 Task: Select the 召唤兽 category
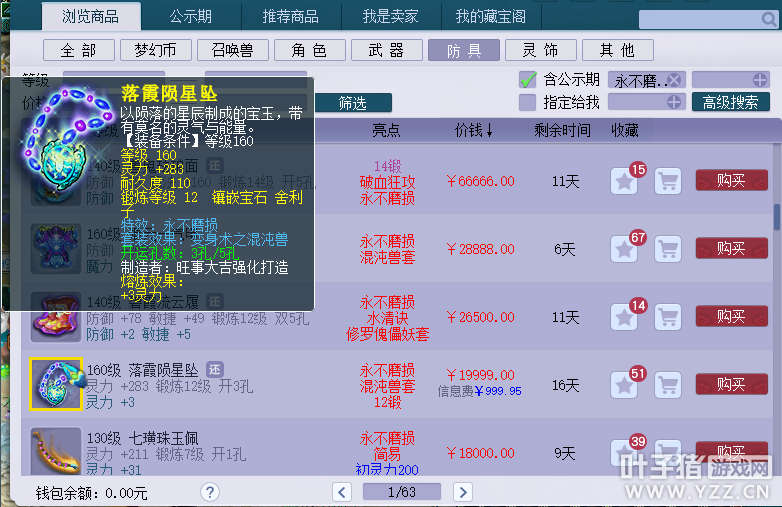pos(233,50)
